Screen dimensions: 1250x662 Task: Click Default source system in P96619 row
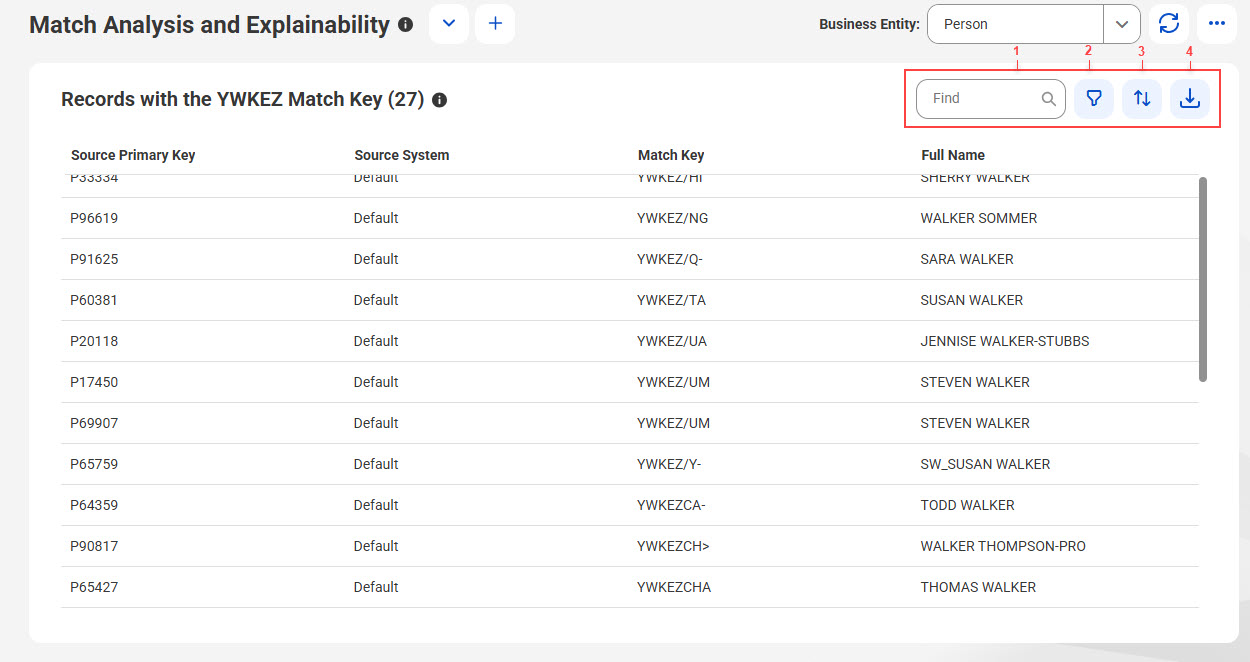[x=376, y=218]
